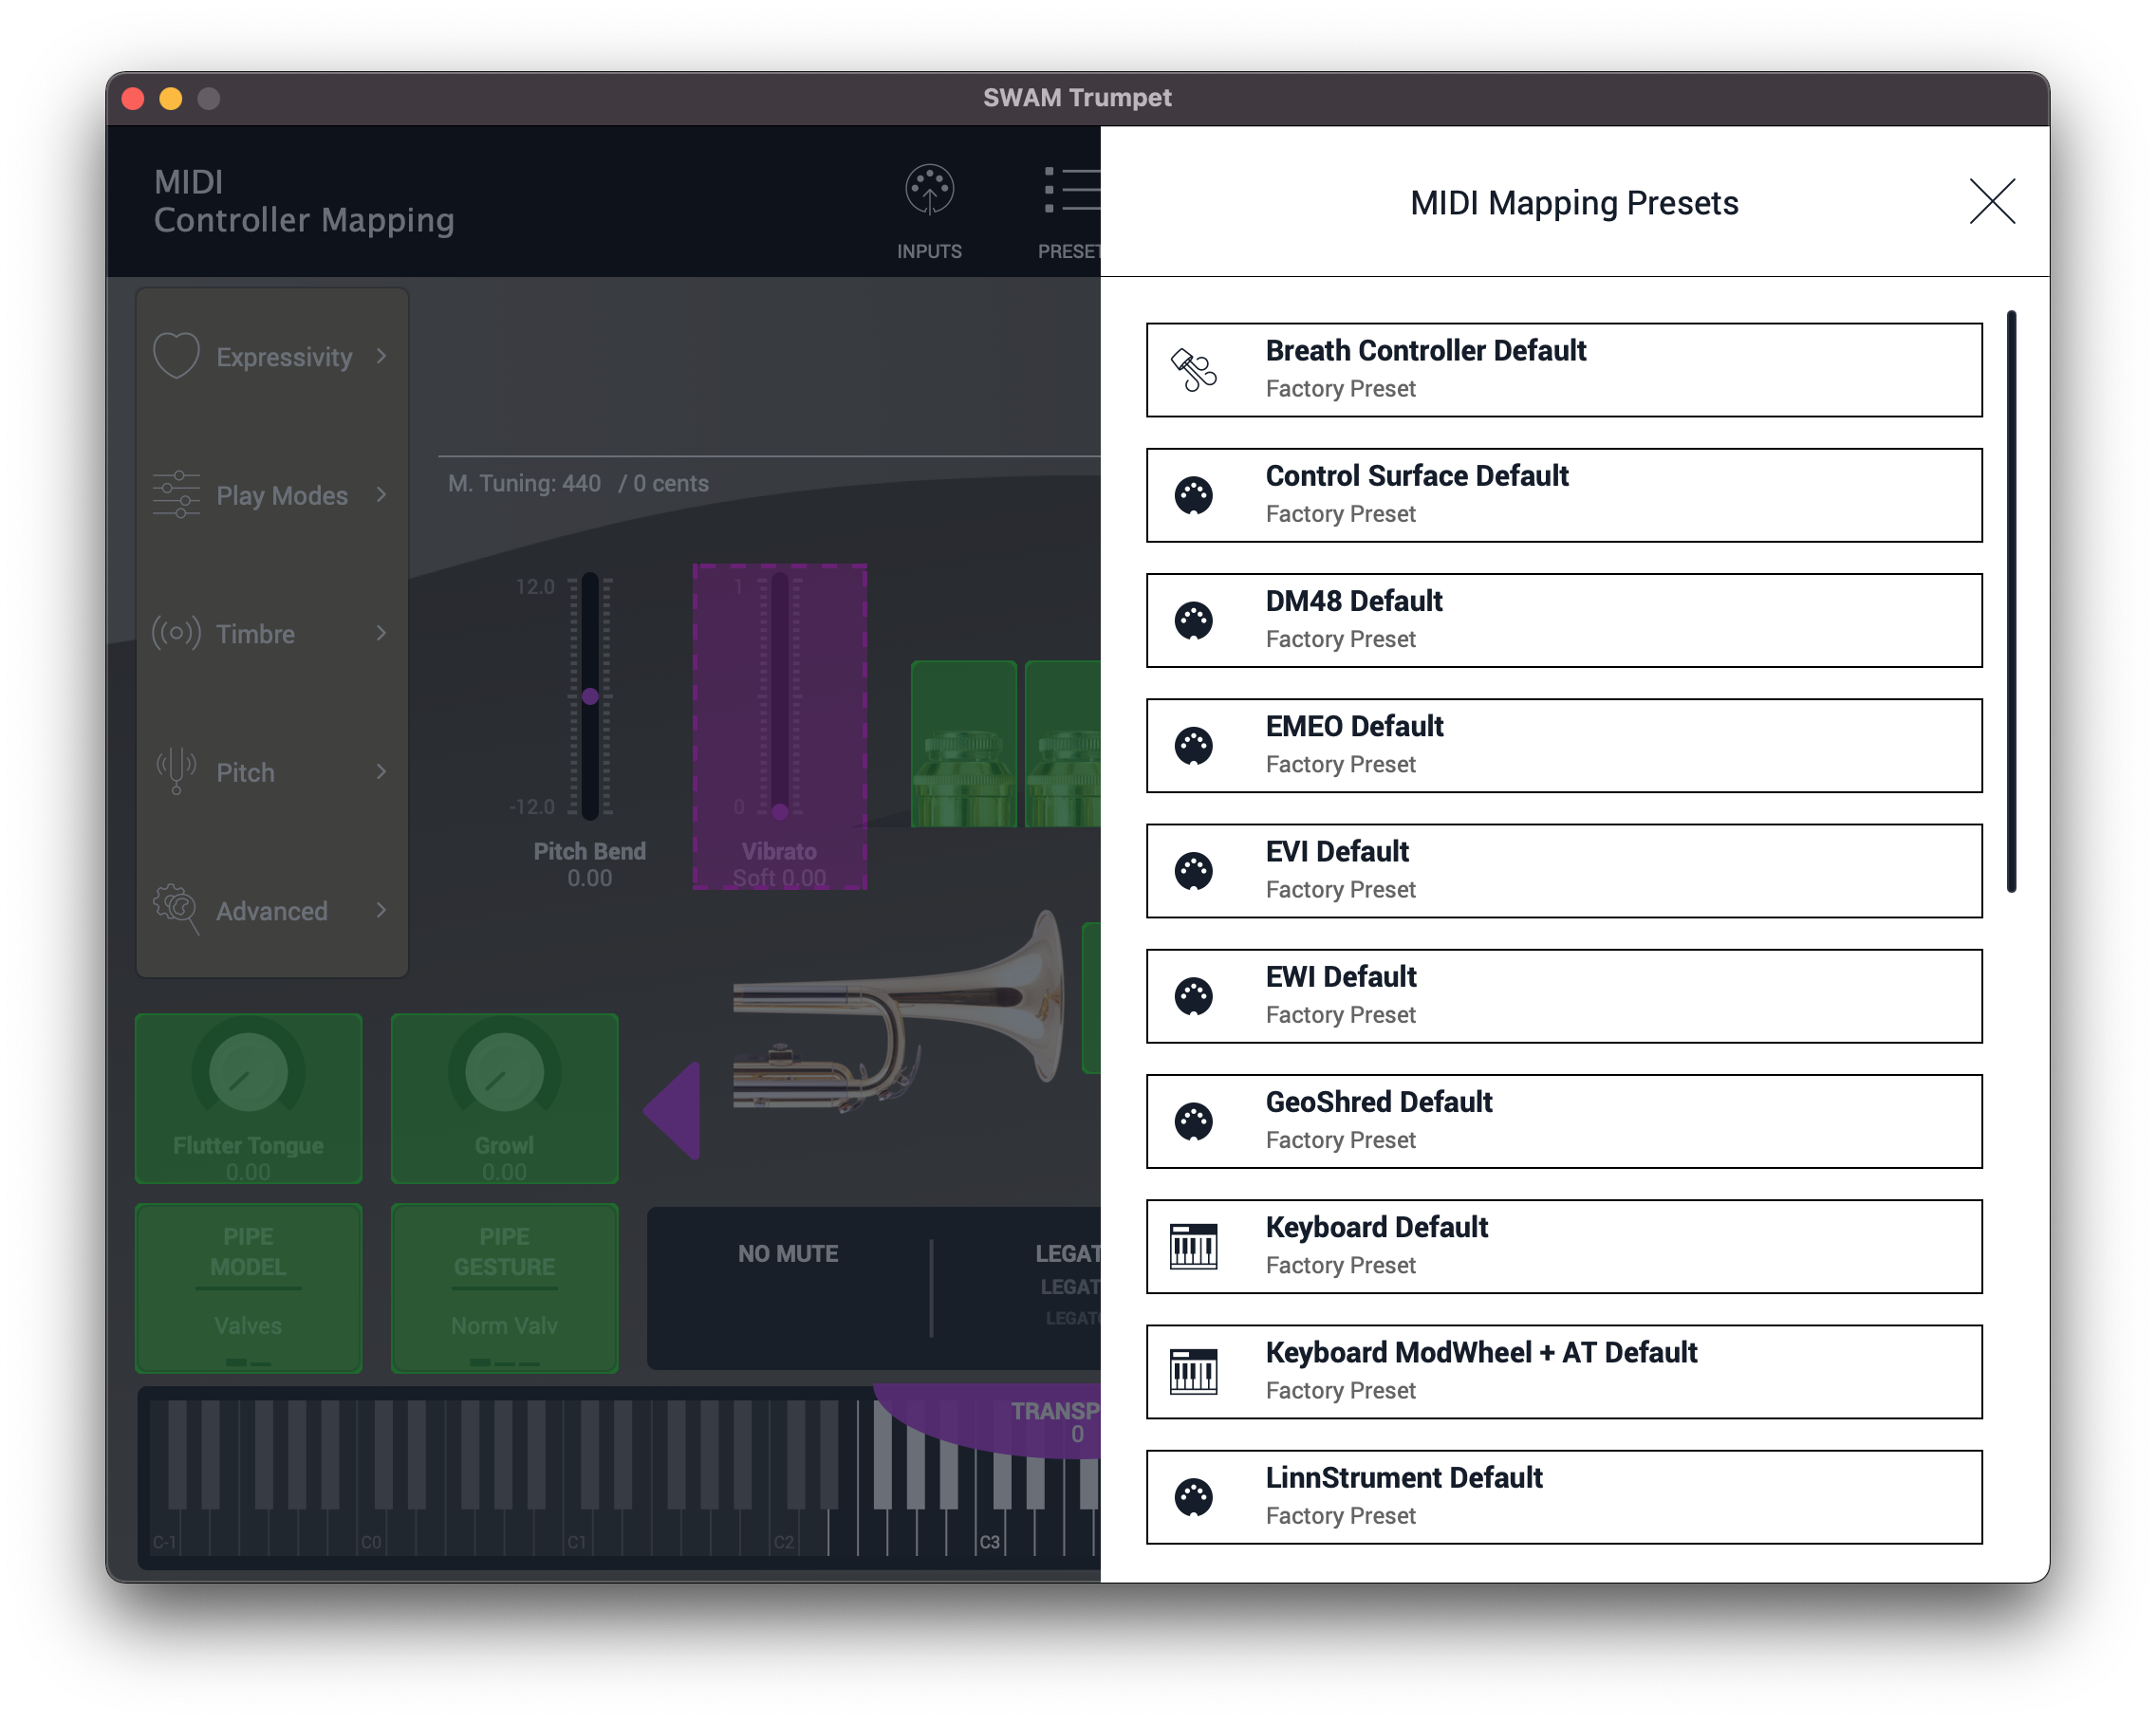Click the Control Surface Default MIDI icon
Viewport: 2156px width, 1723px height.
click(1194, 495)
